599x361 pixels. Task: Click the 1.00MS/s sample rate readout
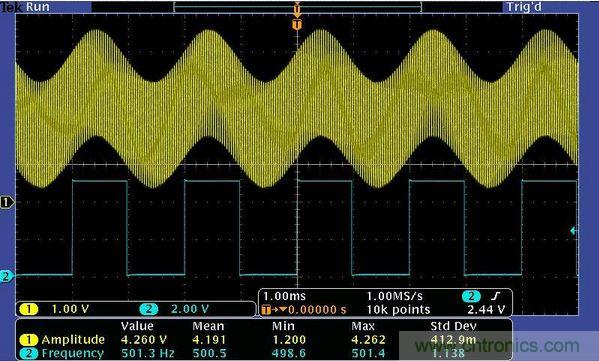[x=395, y=296]
